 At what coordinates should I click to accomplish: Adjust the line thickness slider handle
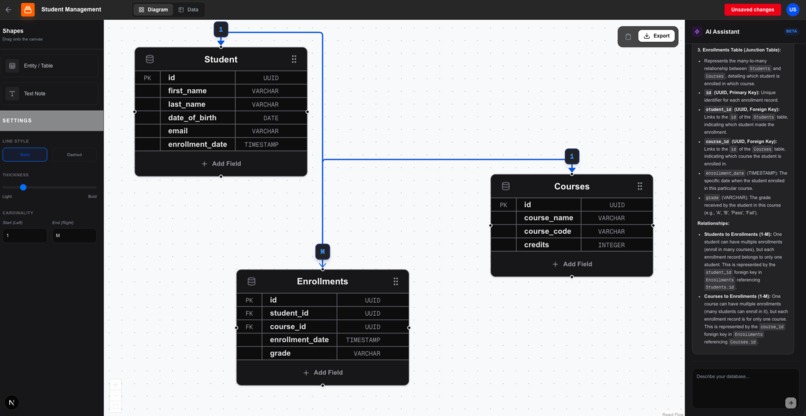[x=23, y=187]
